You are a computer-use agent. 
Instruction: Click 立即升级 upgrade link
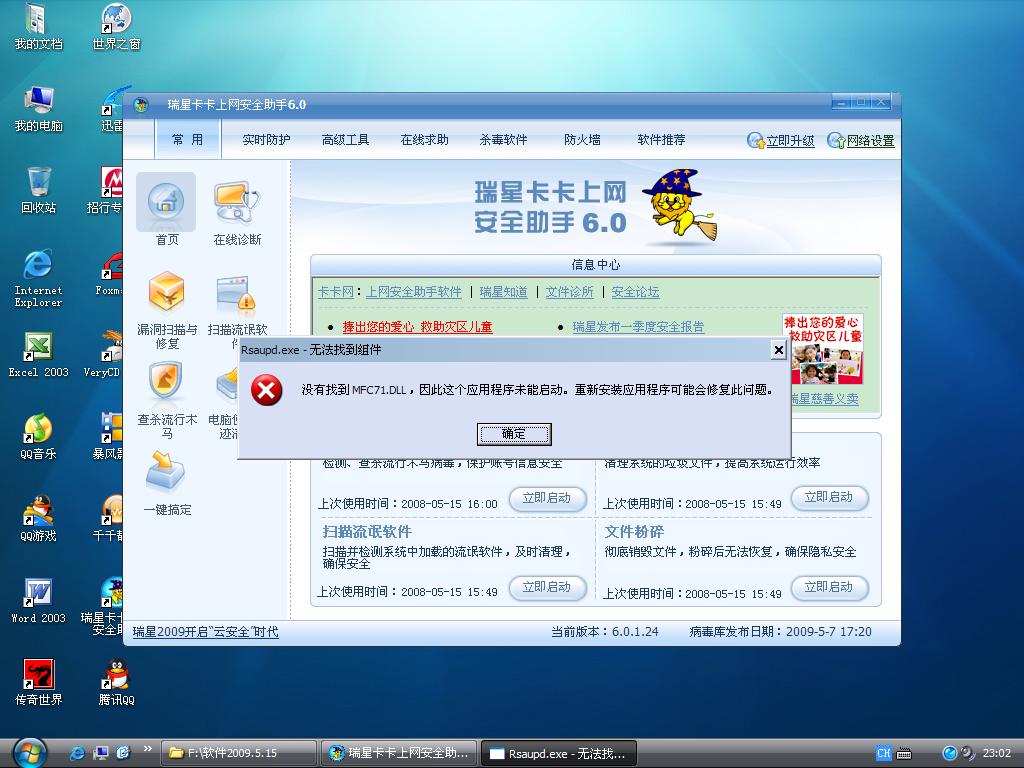[781, 140]
